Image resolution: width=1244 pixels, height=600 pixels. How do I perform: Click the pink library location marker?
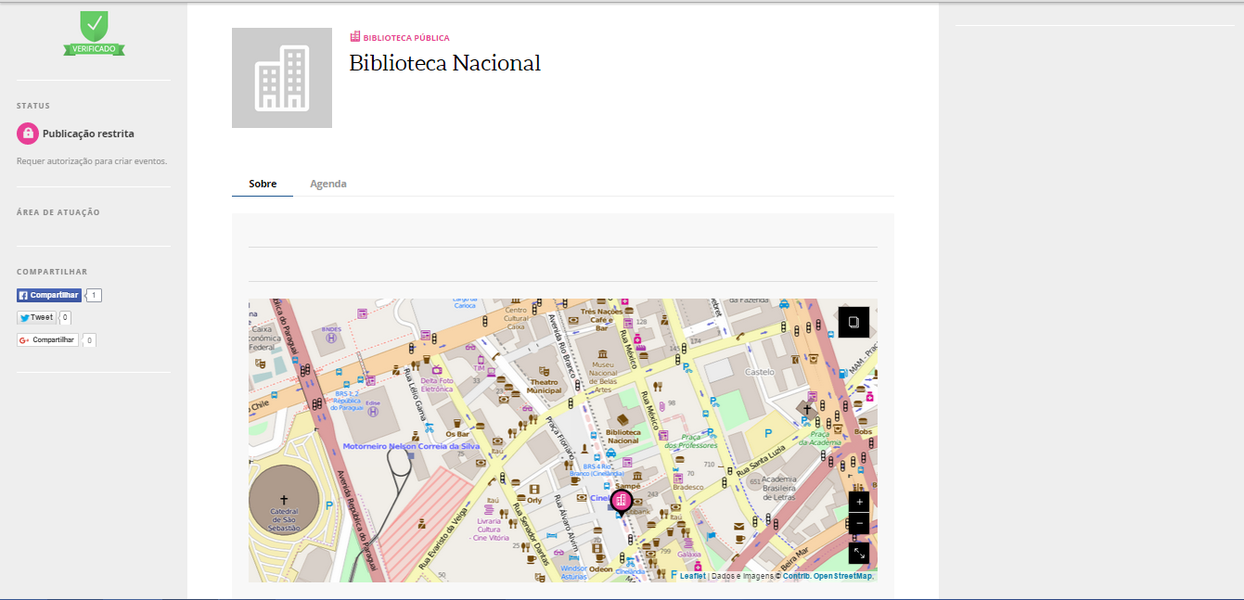[621, 500]
